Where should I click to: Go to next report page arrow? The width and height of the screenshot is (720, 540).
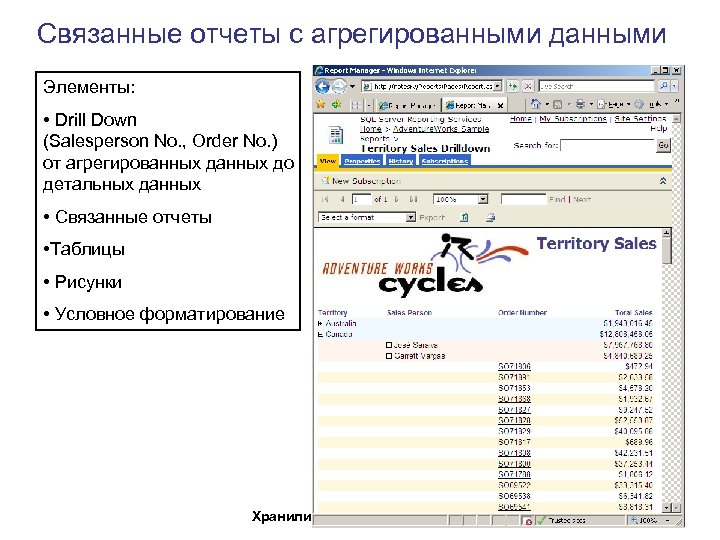[x=396, y=199]
